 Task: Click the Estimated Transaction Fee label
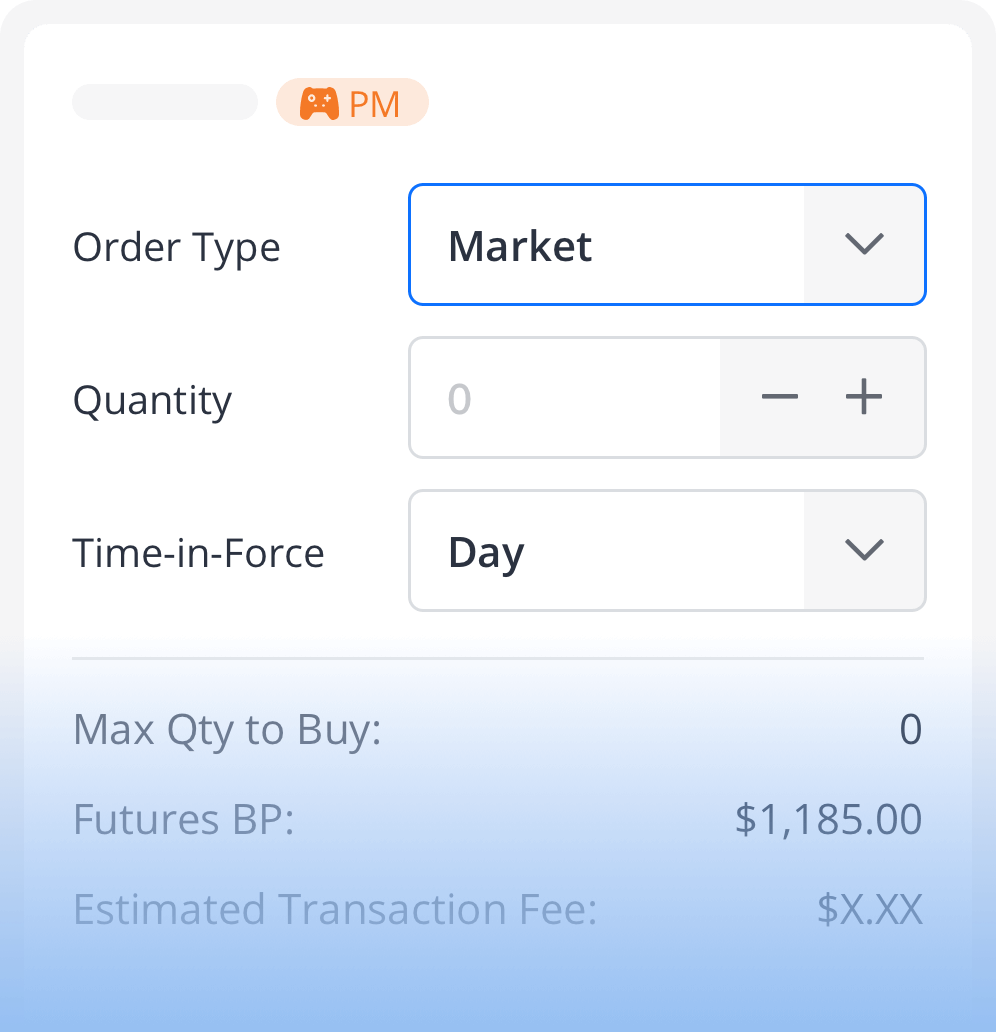[x=335, y=911]
